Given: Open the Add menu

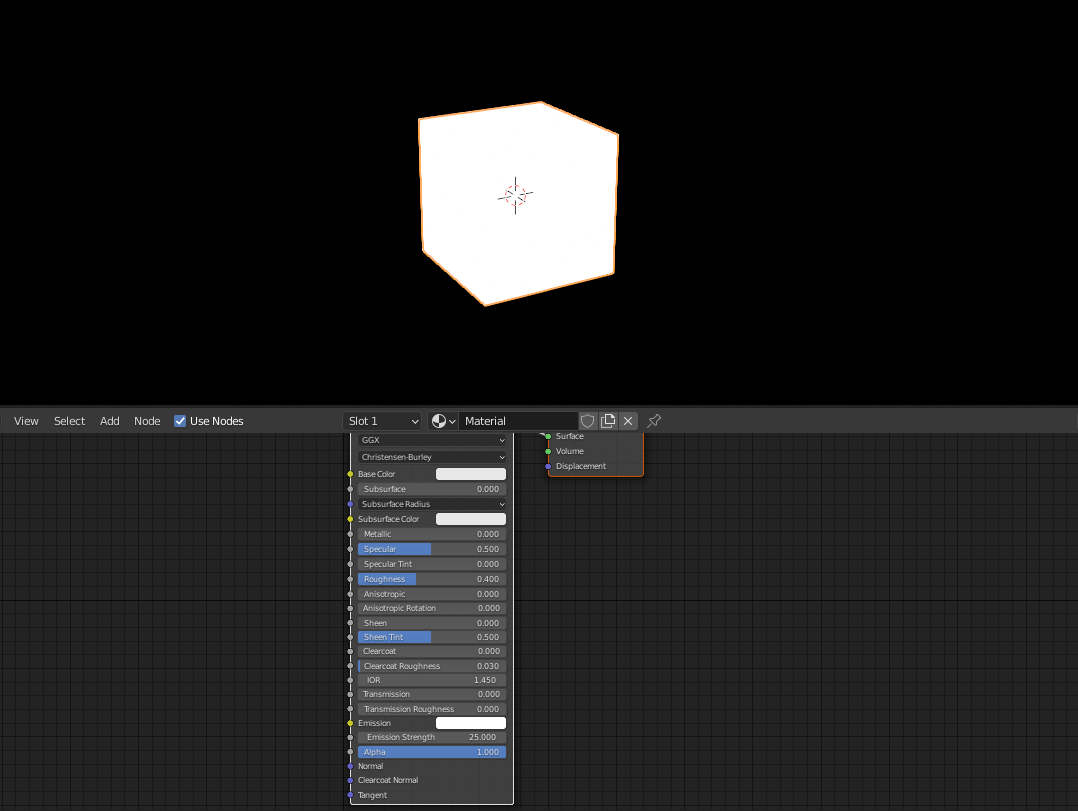Looking at the screenshot, I should 109,421.
